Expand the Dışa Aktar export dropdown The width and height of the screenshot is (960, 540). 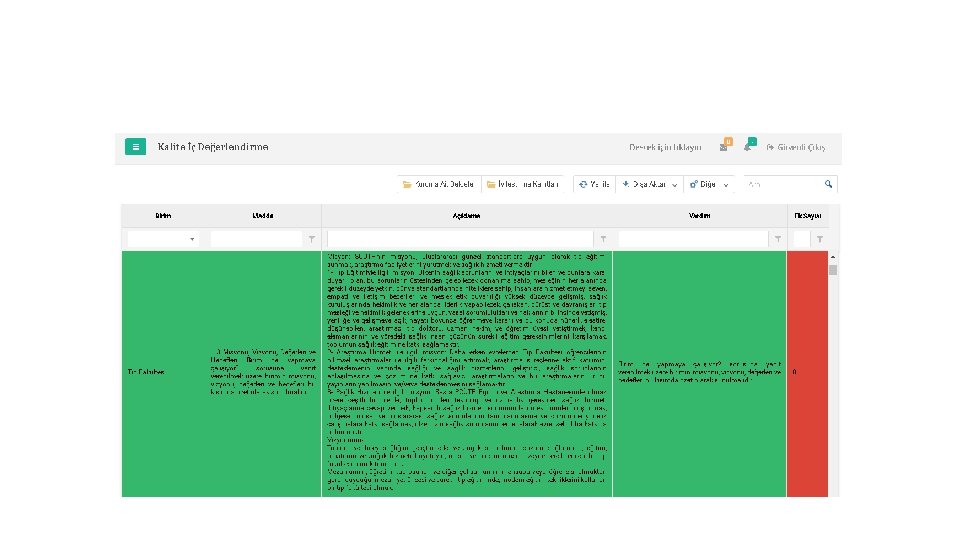click(x=650, y=184)
